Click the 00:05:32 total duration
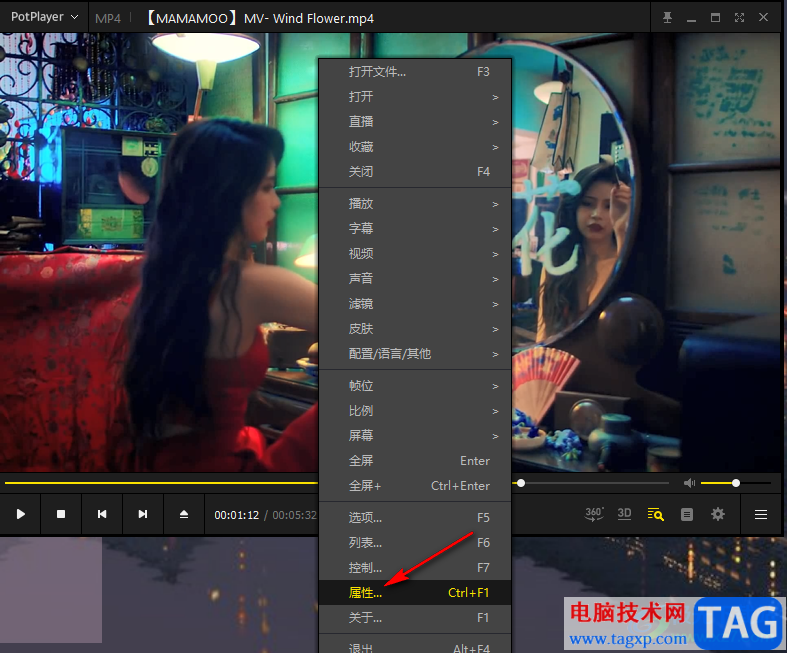787x653 pixels. (295, 515)
